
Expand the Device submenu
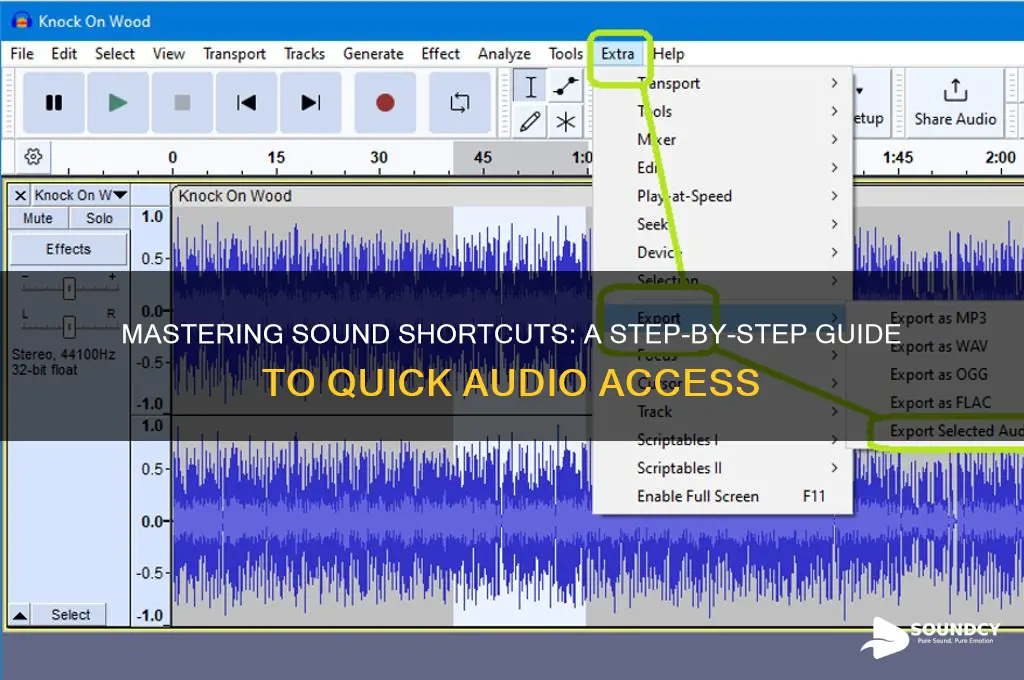[x=722, y=252]
